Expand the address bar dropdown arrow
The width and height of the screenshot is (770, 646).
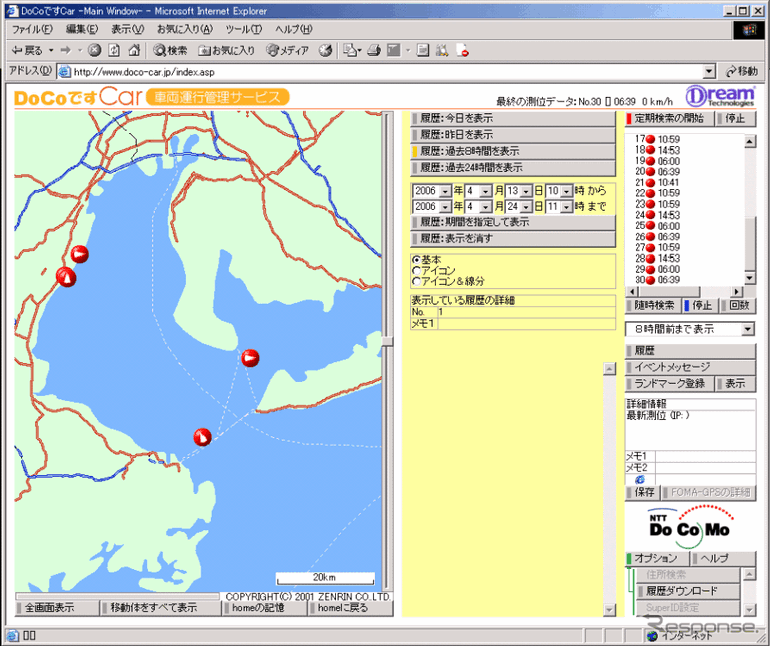(x=709, y=72)
